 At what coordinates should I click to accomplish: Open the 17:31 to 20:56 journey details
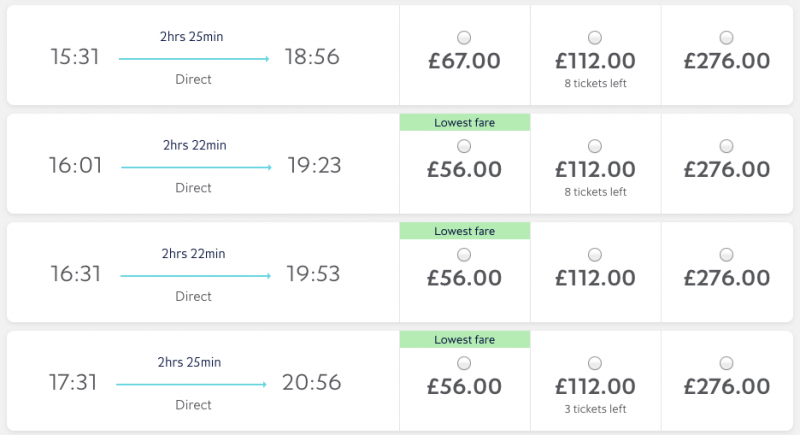pyautogui.click(x=203, y=381)
